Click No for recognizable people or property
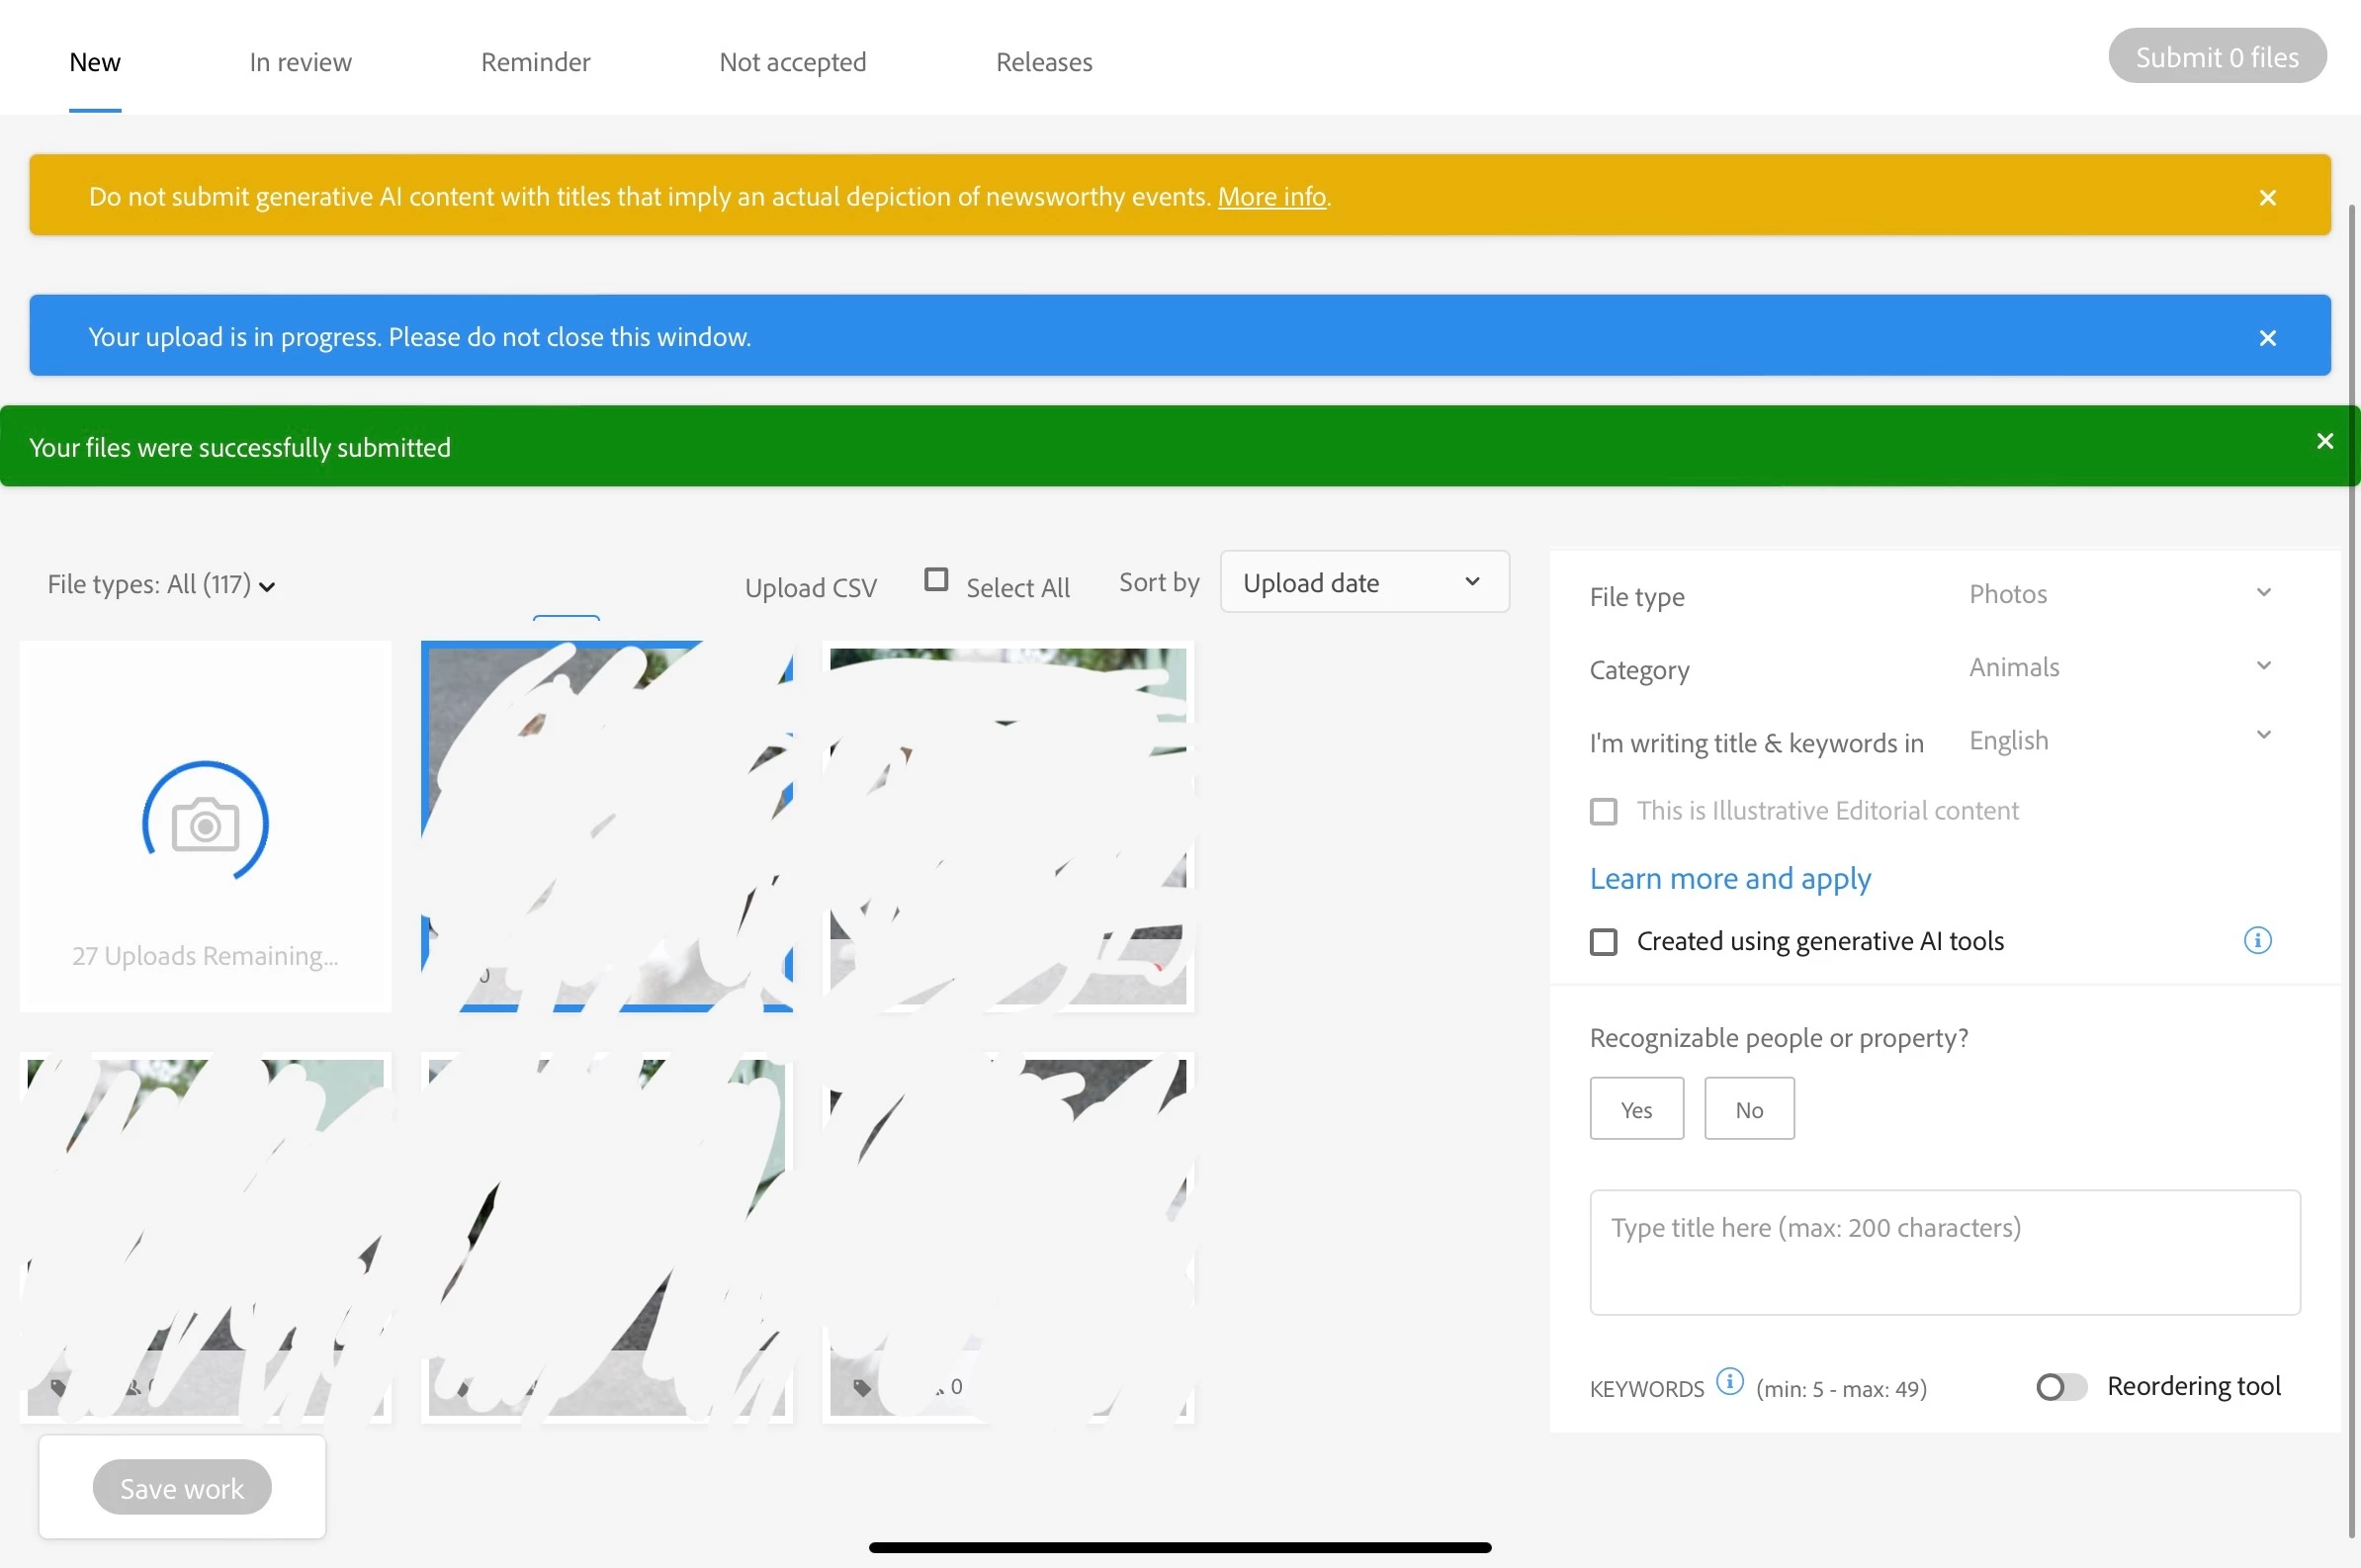The height and width of the screenshot is (1568, 2361). coord(1748,1109)
